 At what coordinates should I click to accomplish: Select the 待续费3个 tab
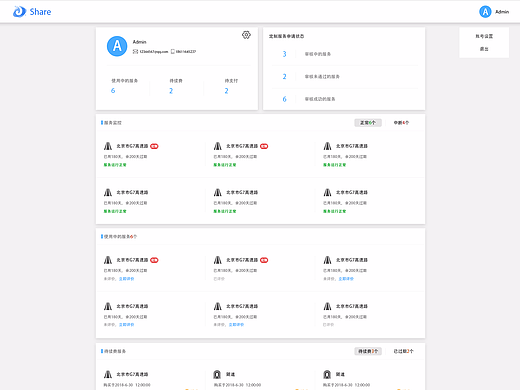click(368, 351)
